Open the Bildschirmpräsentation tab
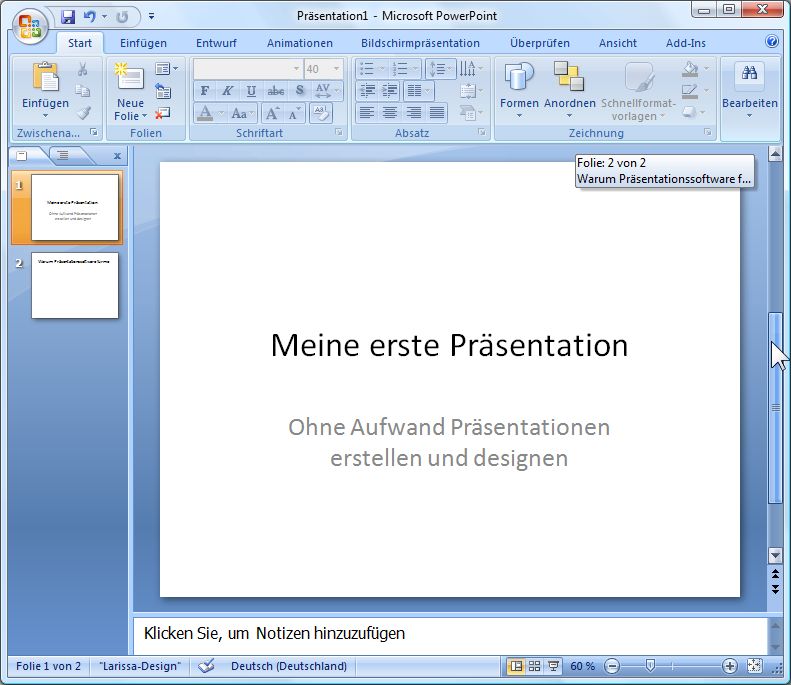 coord(420,43)
